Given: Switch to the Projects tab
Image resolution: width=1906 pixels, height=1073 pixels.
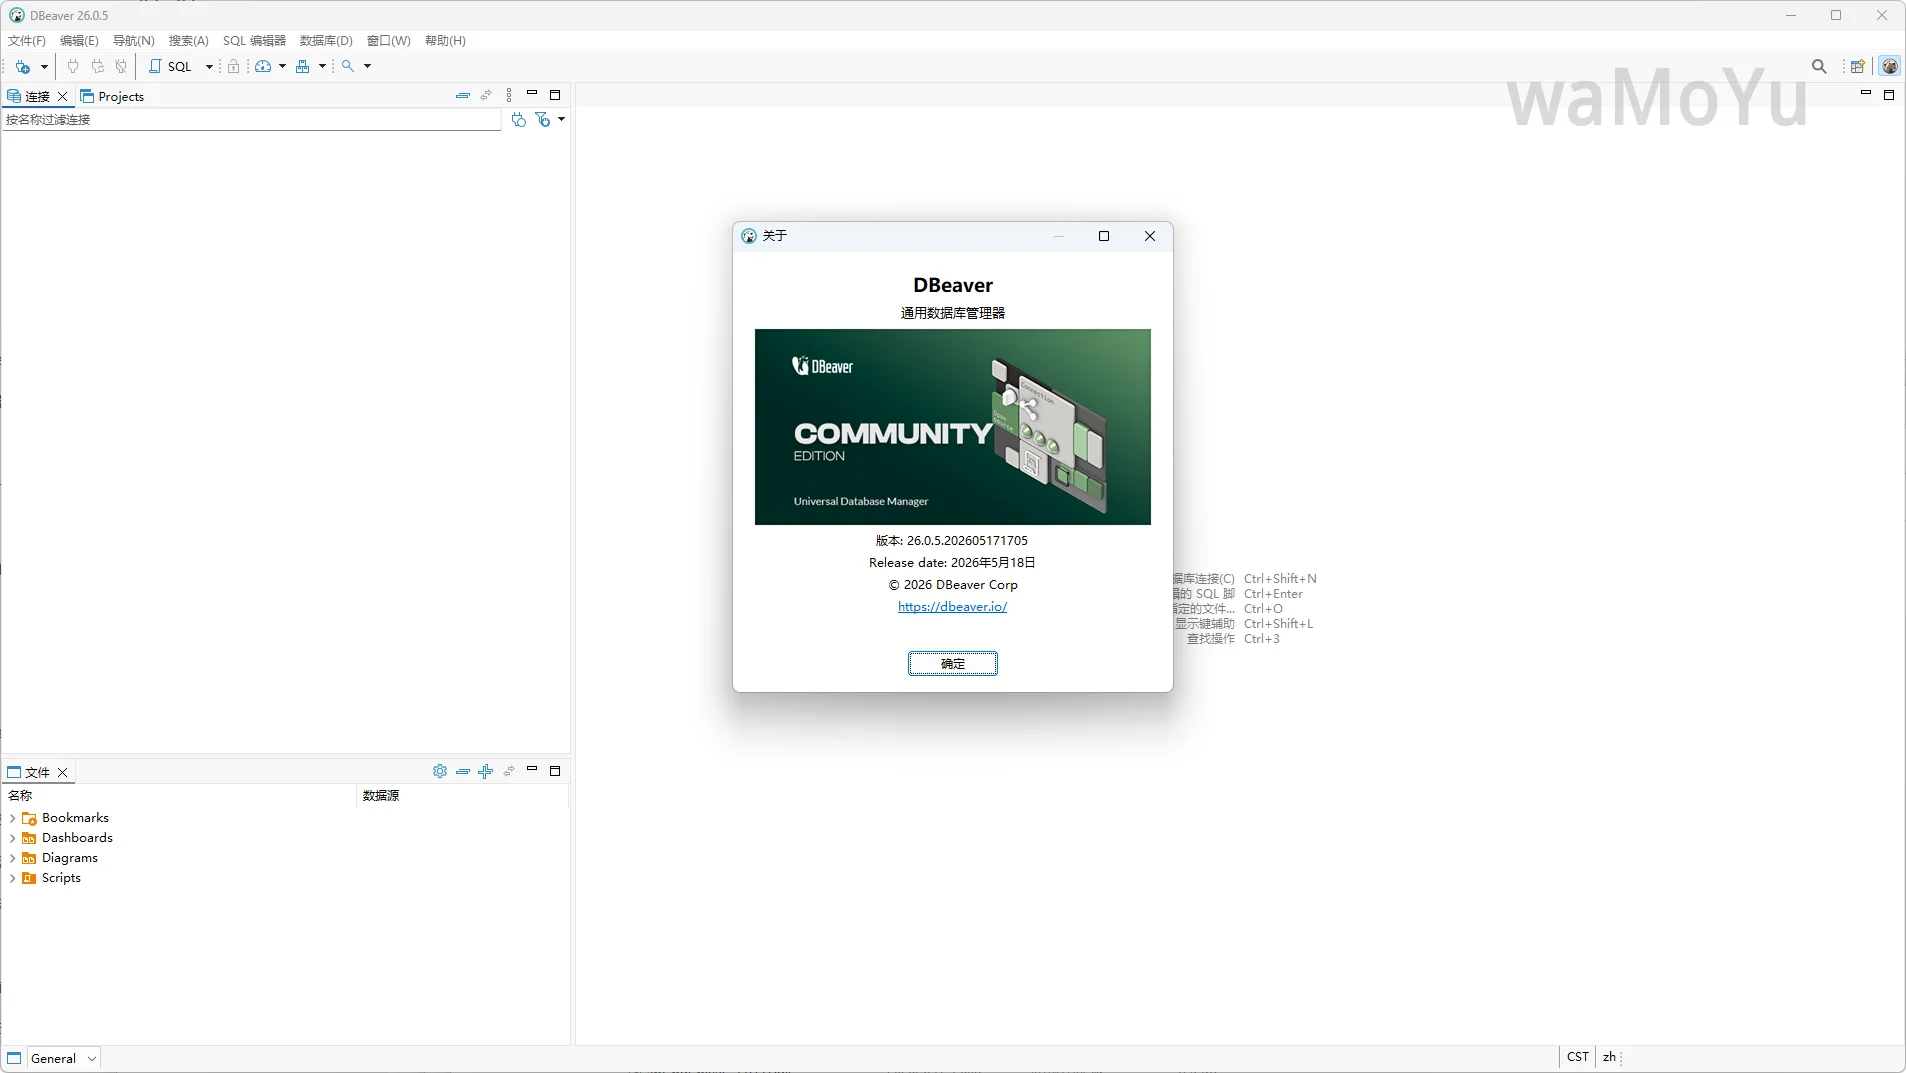Looking at the screenshot, I should click(x=112, y=97).
